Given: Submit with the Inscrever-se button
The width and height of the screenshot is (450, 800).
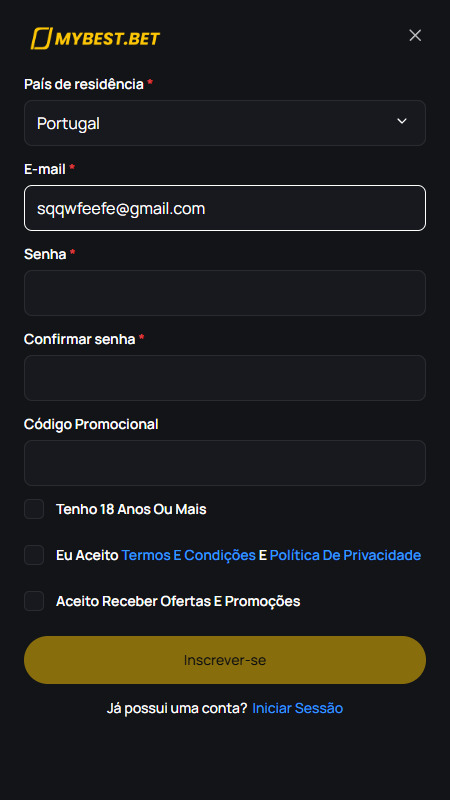Looking at the screenshot, I should pos(225,660).
